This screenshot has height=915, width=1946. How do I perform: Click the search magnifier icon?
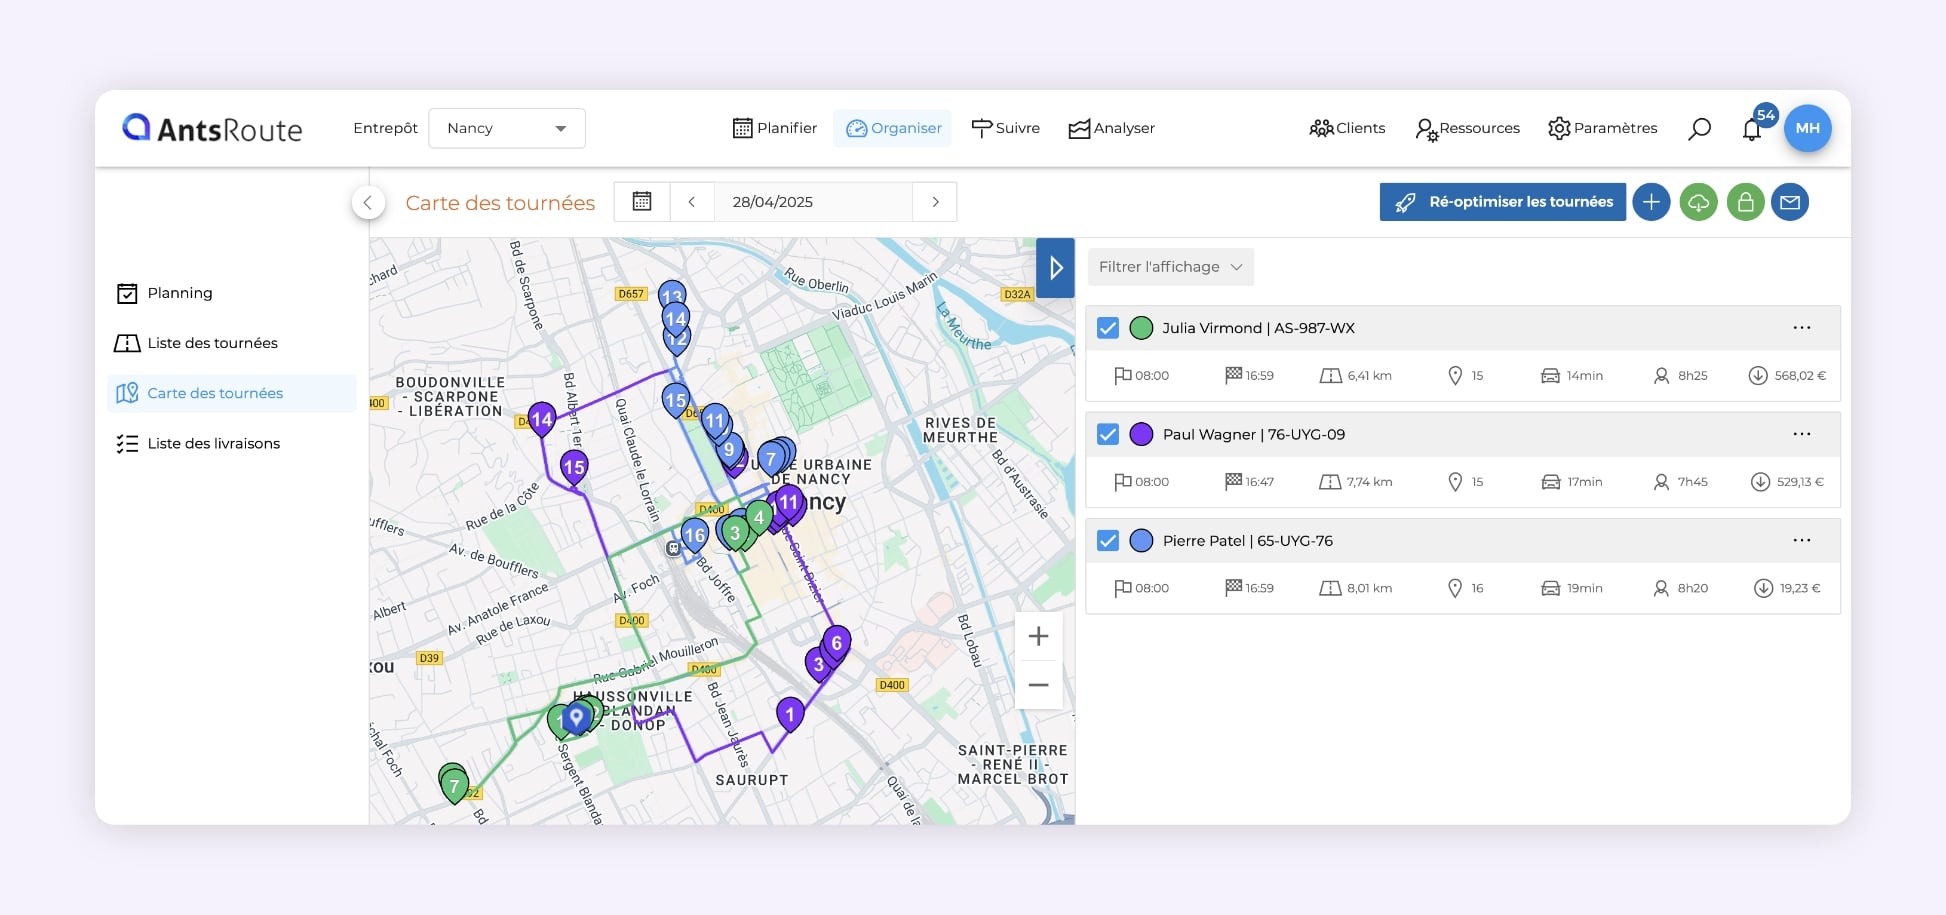click(1699, 129)
